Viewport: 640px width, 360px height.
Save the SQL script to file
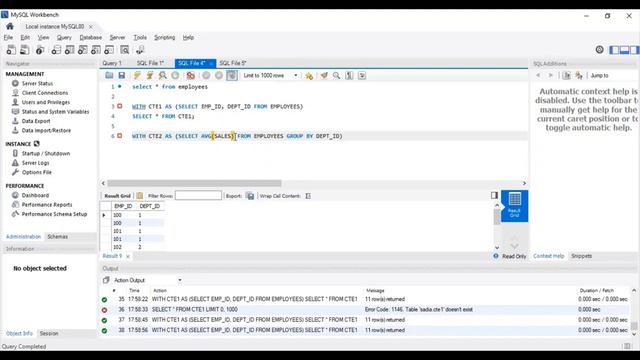122,75
